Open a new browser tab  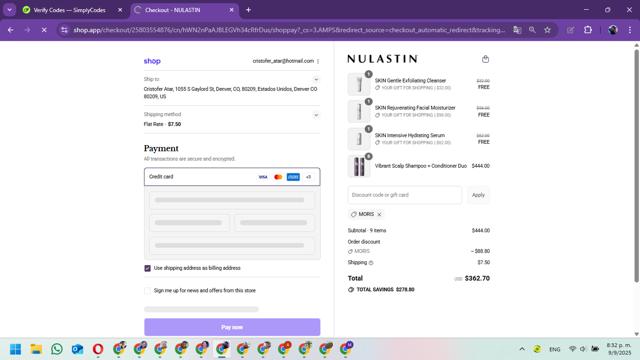[x=248, y=10]
